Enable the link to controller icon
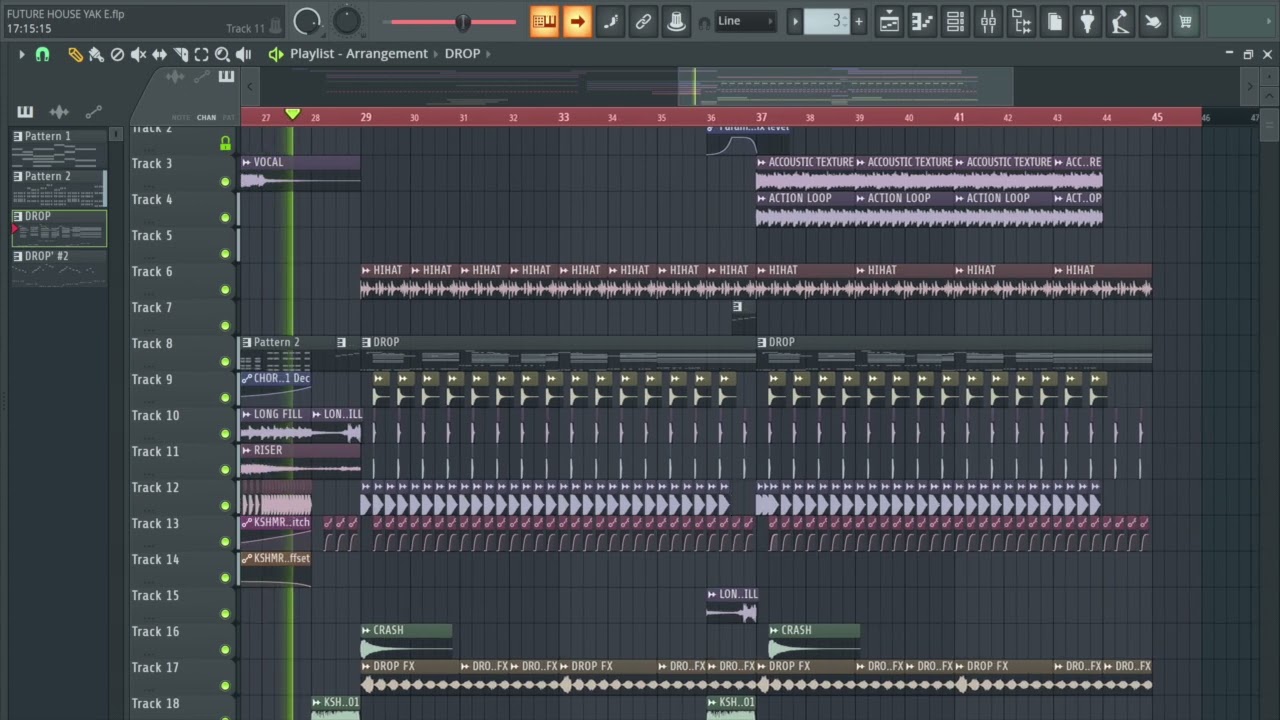This screenshot has height=720, width=1280. pos(643,21)
